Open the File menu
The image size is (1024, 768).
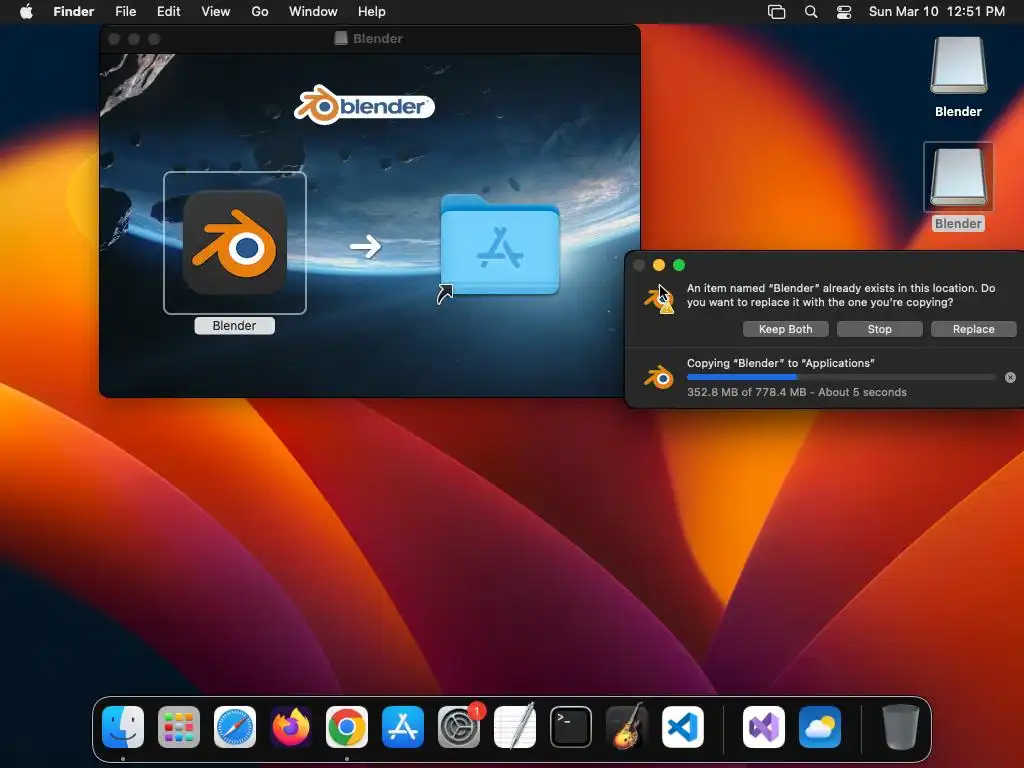[125, 12]
